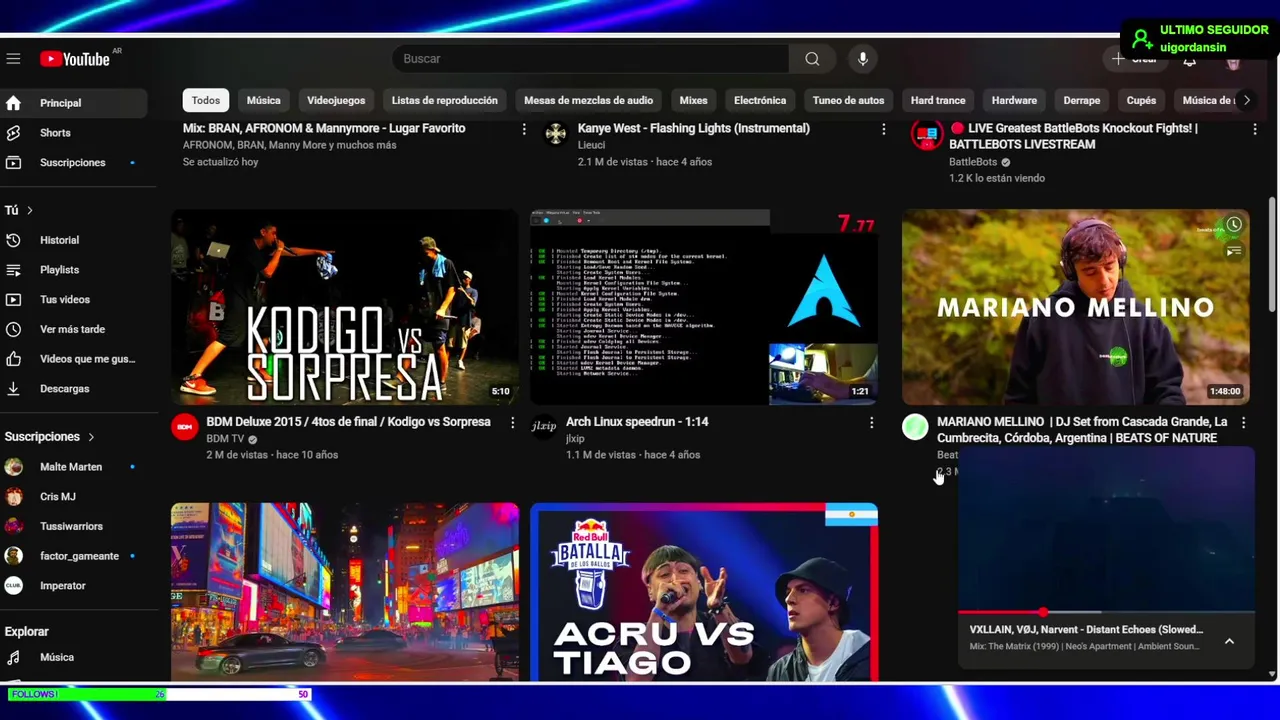The image size is (1280, 720).
Task: Select the Música chip
Action: click(264, 100)
